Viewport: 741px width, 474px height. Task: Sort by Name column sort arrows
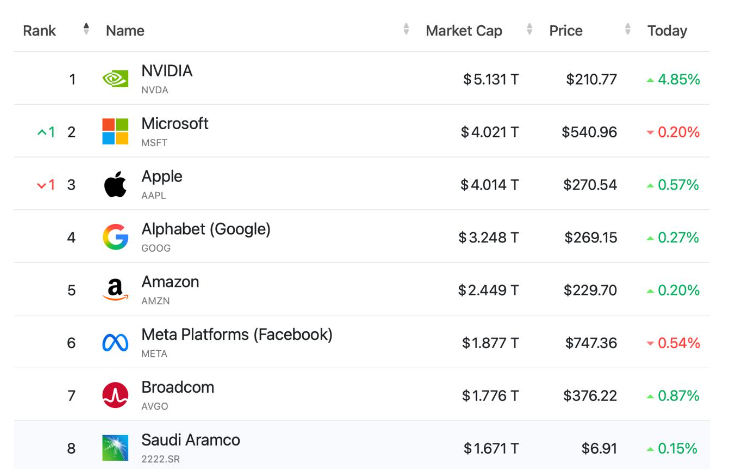(x=406, y=30)
